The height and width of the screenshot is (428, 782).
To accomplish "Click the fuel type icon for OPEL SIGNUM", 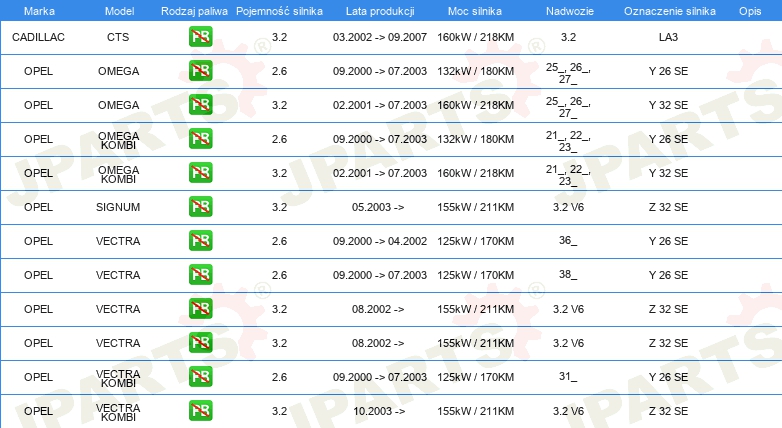I will pyautogui.click(x=200, y=207).
